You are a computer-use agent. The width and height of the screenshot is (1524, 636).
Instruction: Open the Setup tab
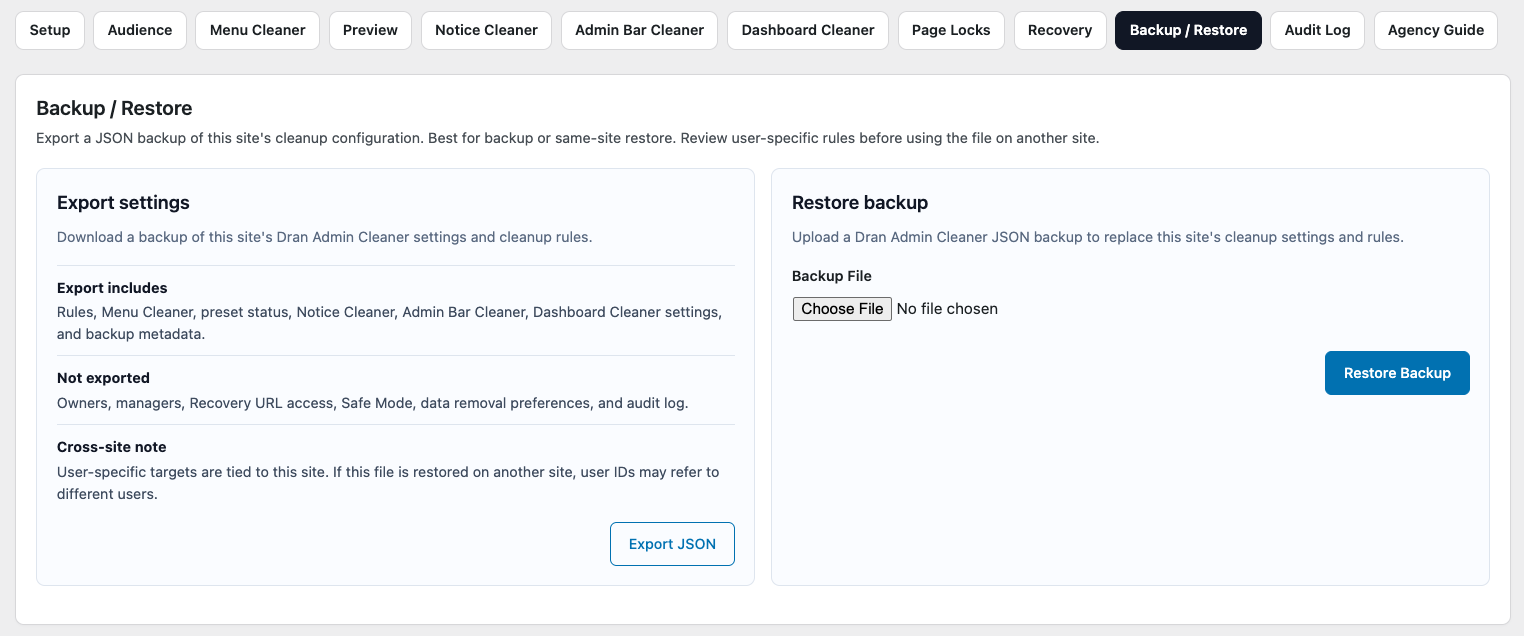pos(50,30)
